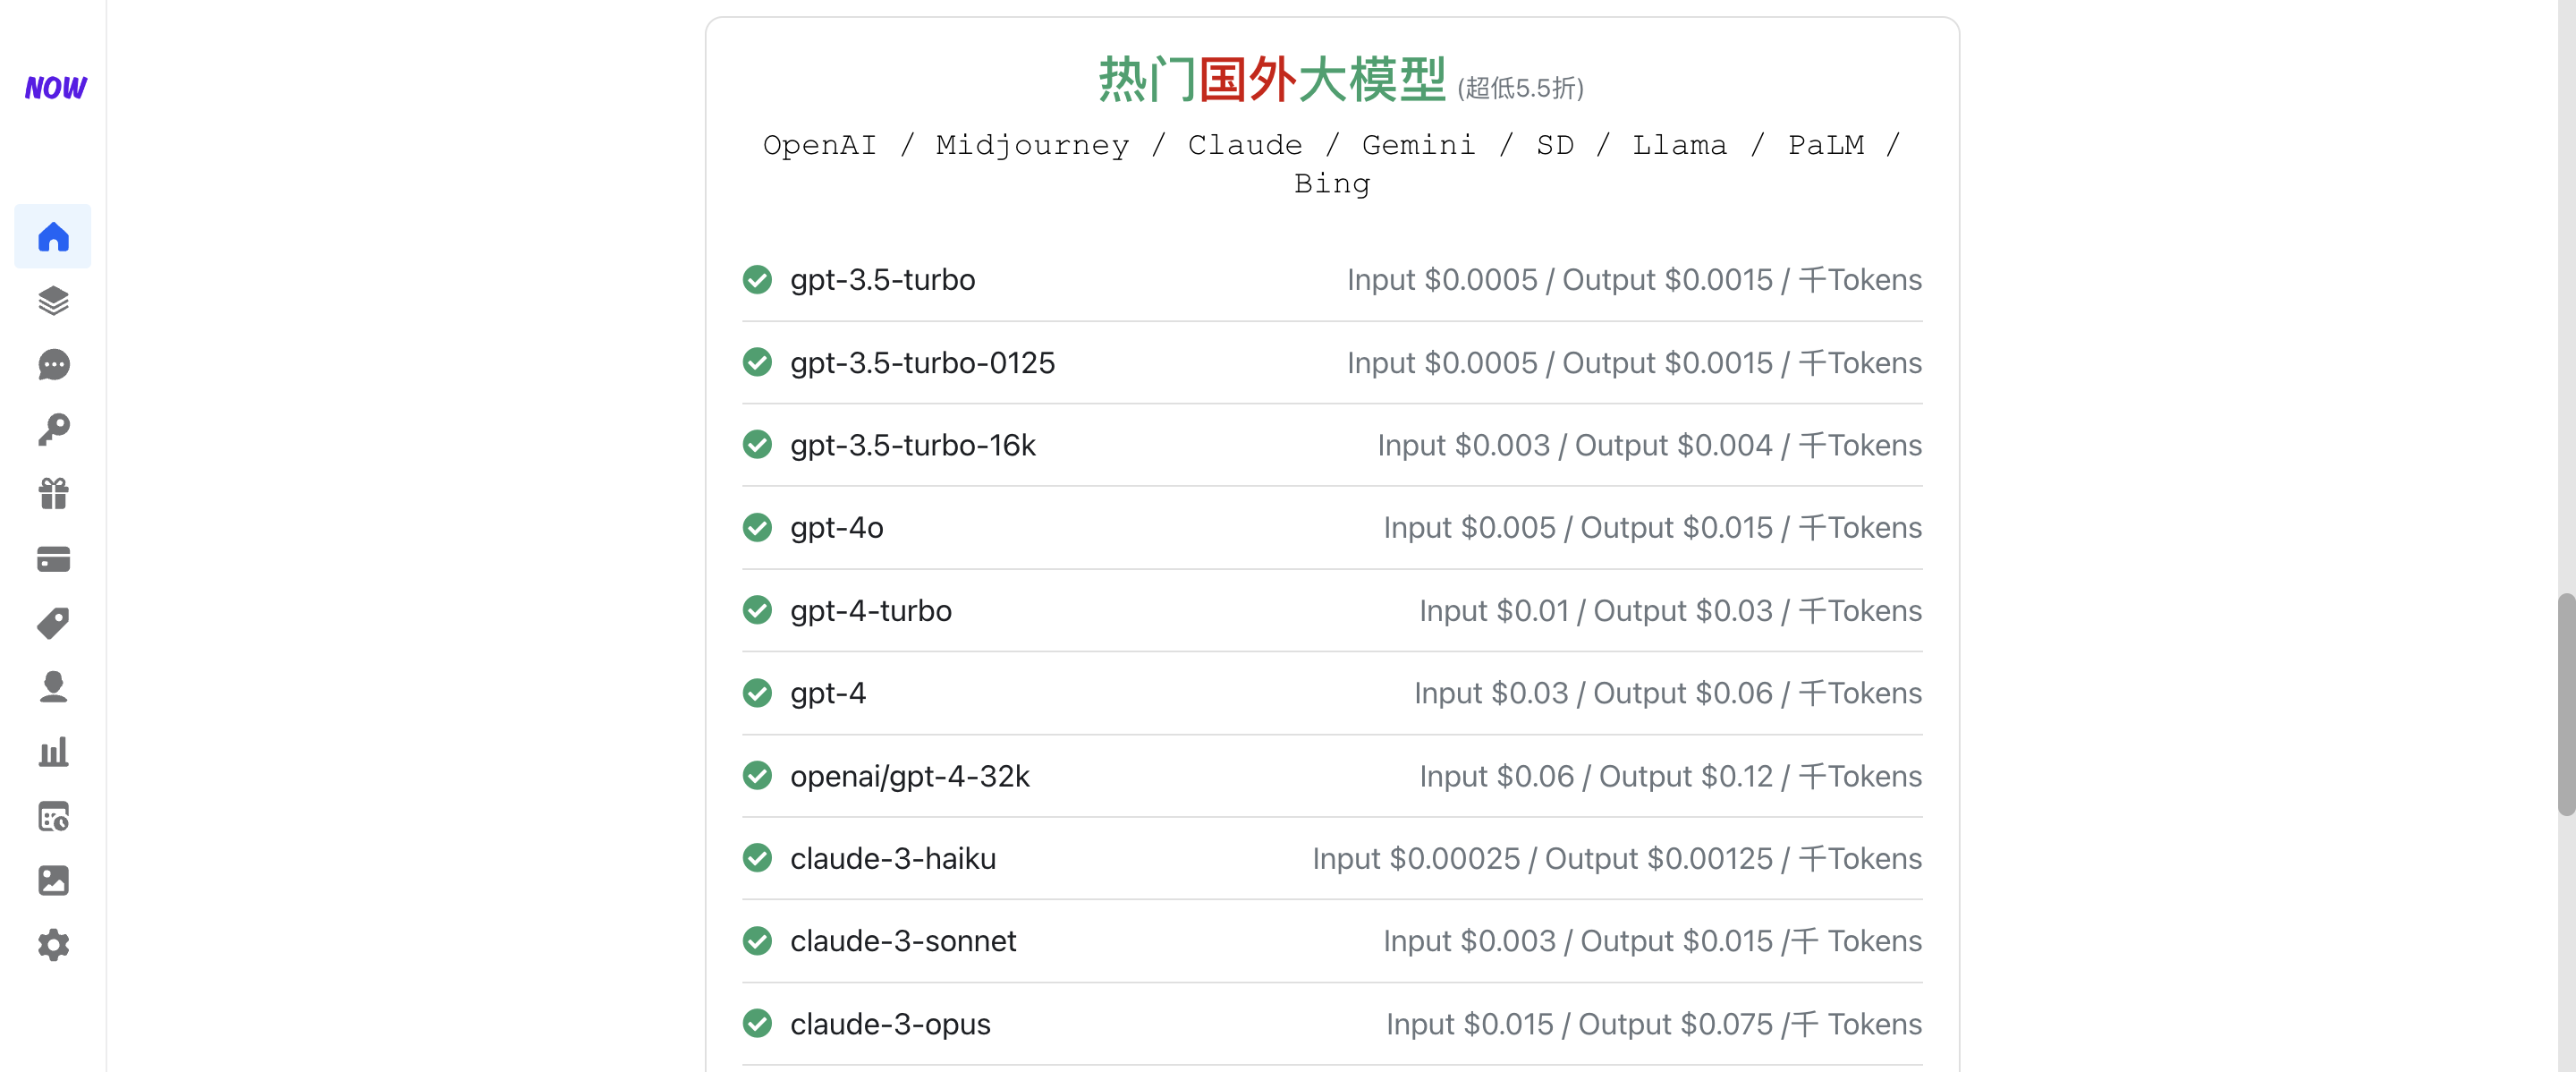The image size is (2576, 1072).
Task: Select the gpt-3.5-turbo model name
Action: (882, 279)
